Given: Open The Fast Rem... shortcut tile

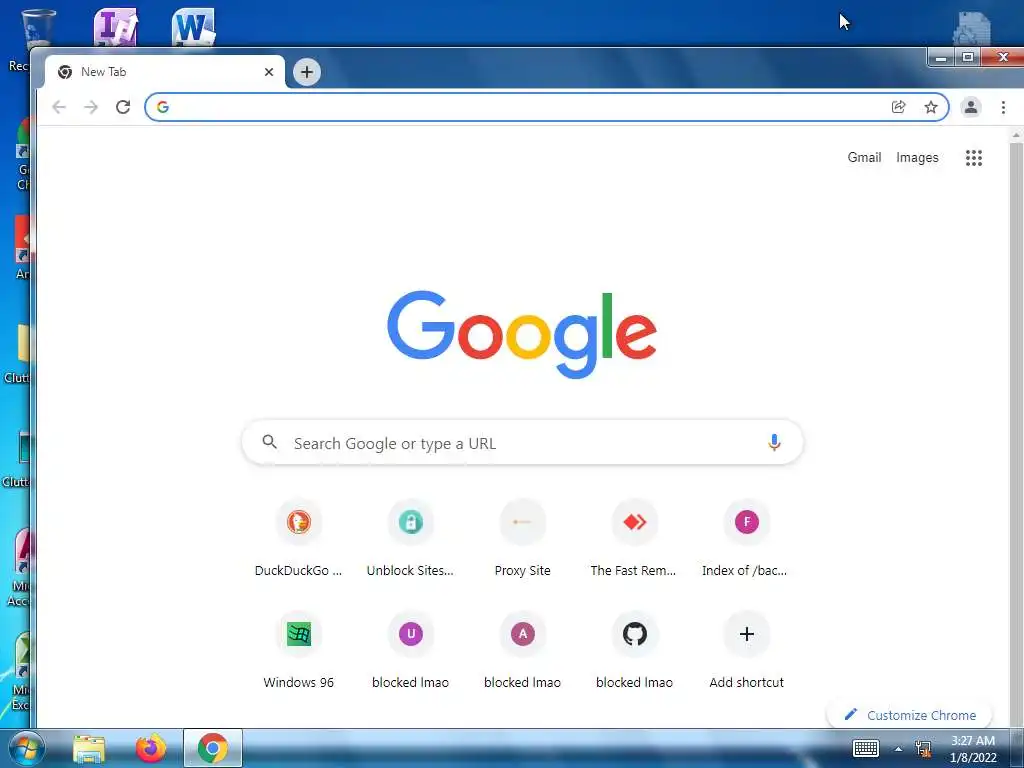Looking at the screenshot, I should pos(634,537).
